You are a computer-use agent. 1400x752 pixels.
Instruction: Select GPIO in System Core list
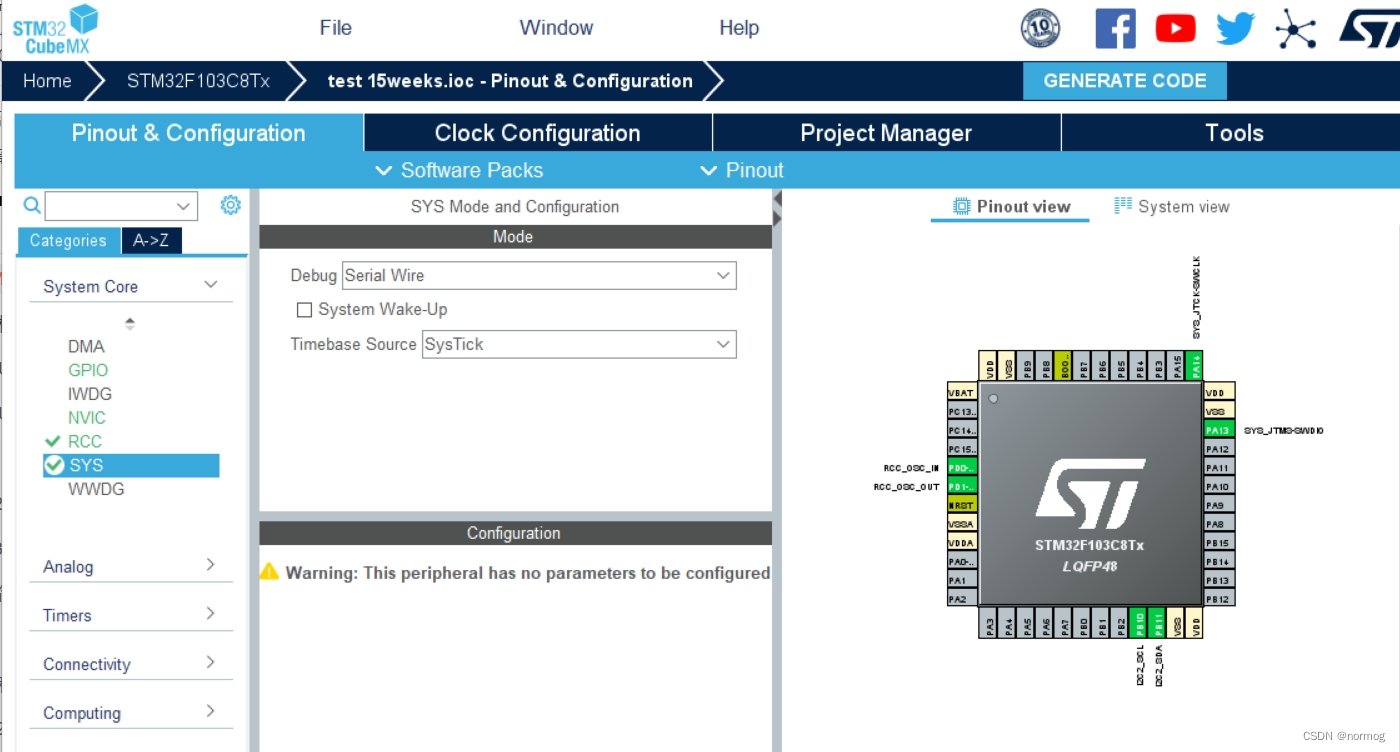[88, 370]
